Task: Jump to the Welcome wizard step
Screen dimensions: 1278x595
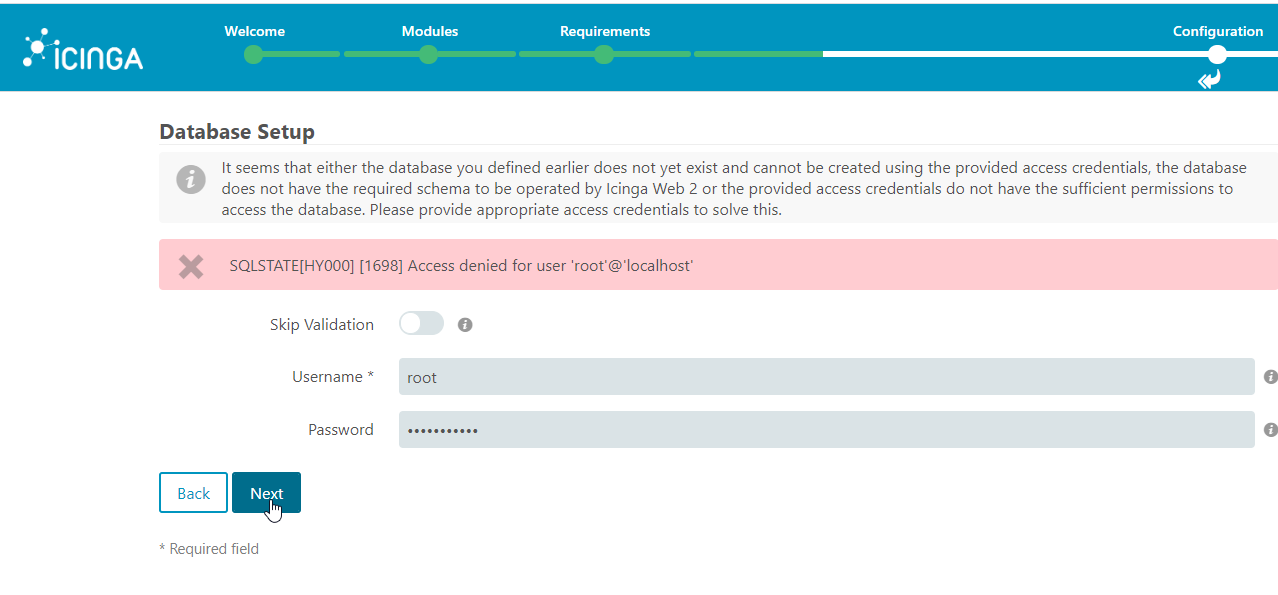Action: (x=254, y=31)
